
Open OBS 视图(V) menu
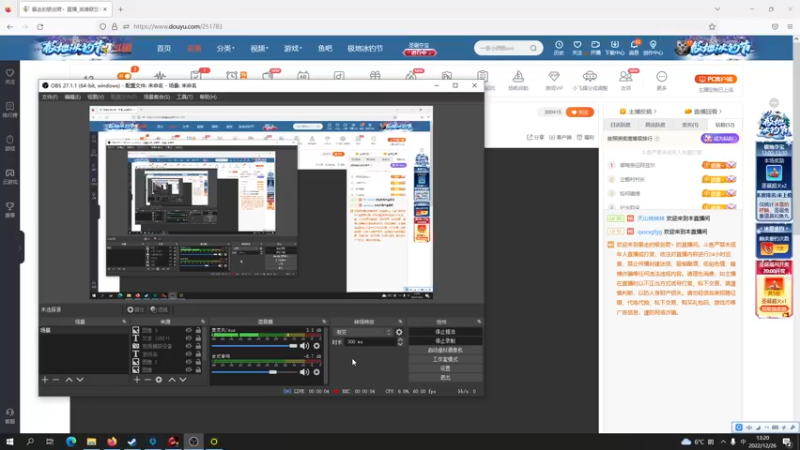click(95, 97)
